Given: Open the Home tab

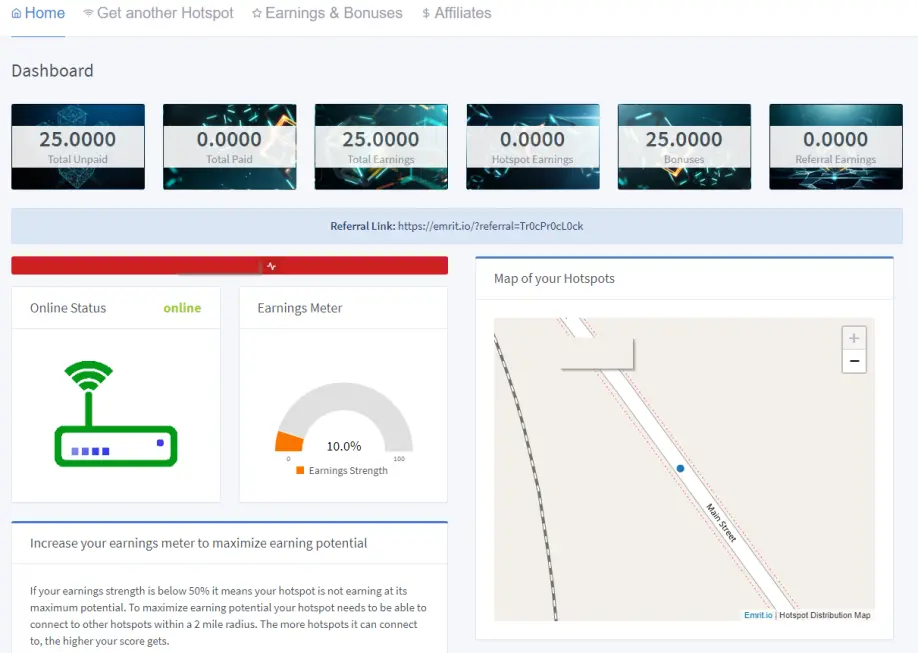Looking at the screenshot, I should click(x=38, y=13).
